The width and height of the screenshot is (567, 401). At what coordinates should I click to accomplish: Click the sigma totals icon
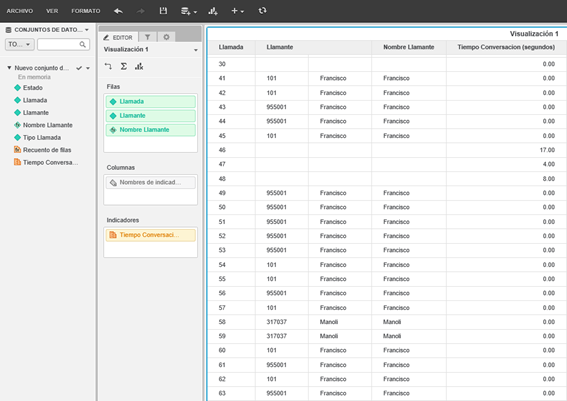click(x=124, y=66)
